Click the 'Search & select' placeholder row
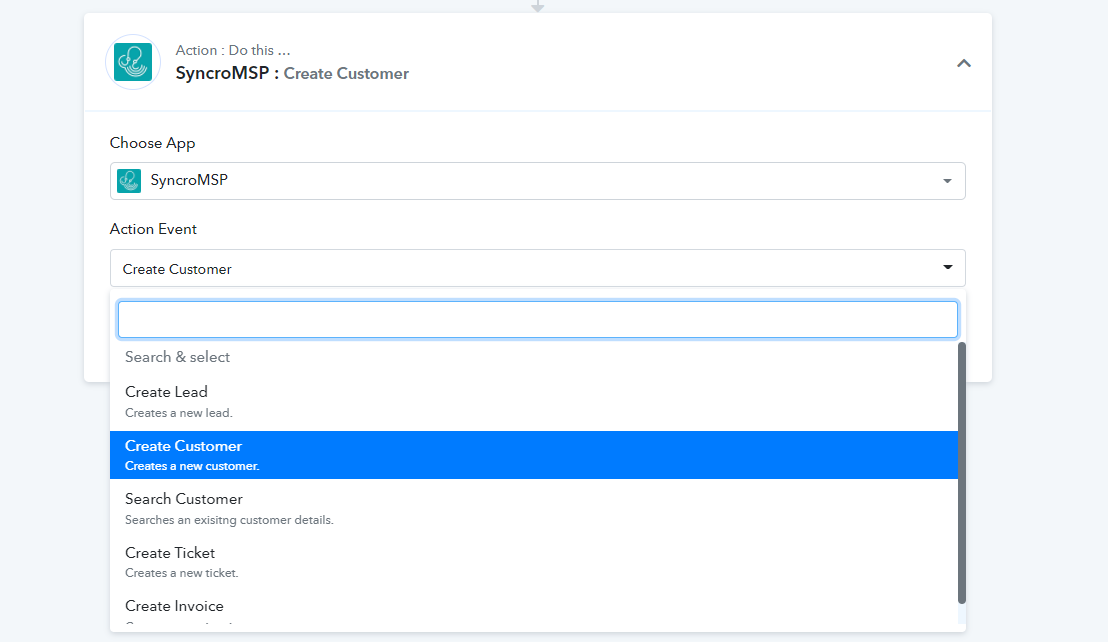The height and width of the screenshot is (642, 1108). (534, 357)
